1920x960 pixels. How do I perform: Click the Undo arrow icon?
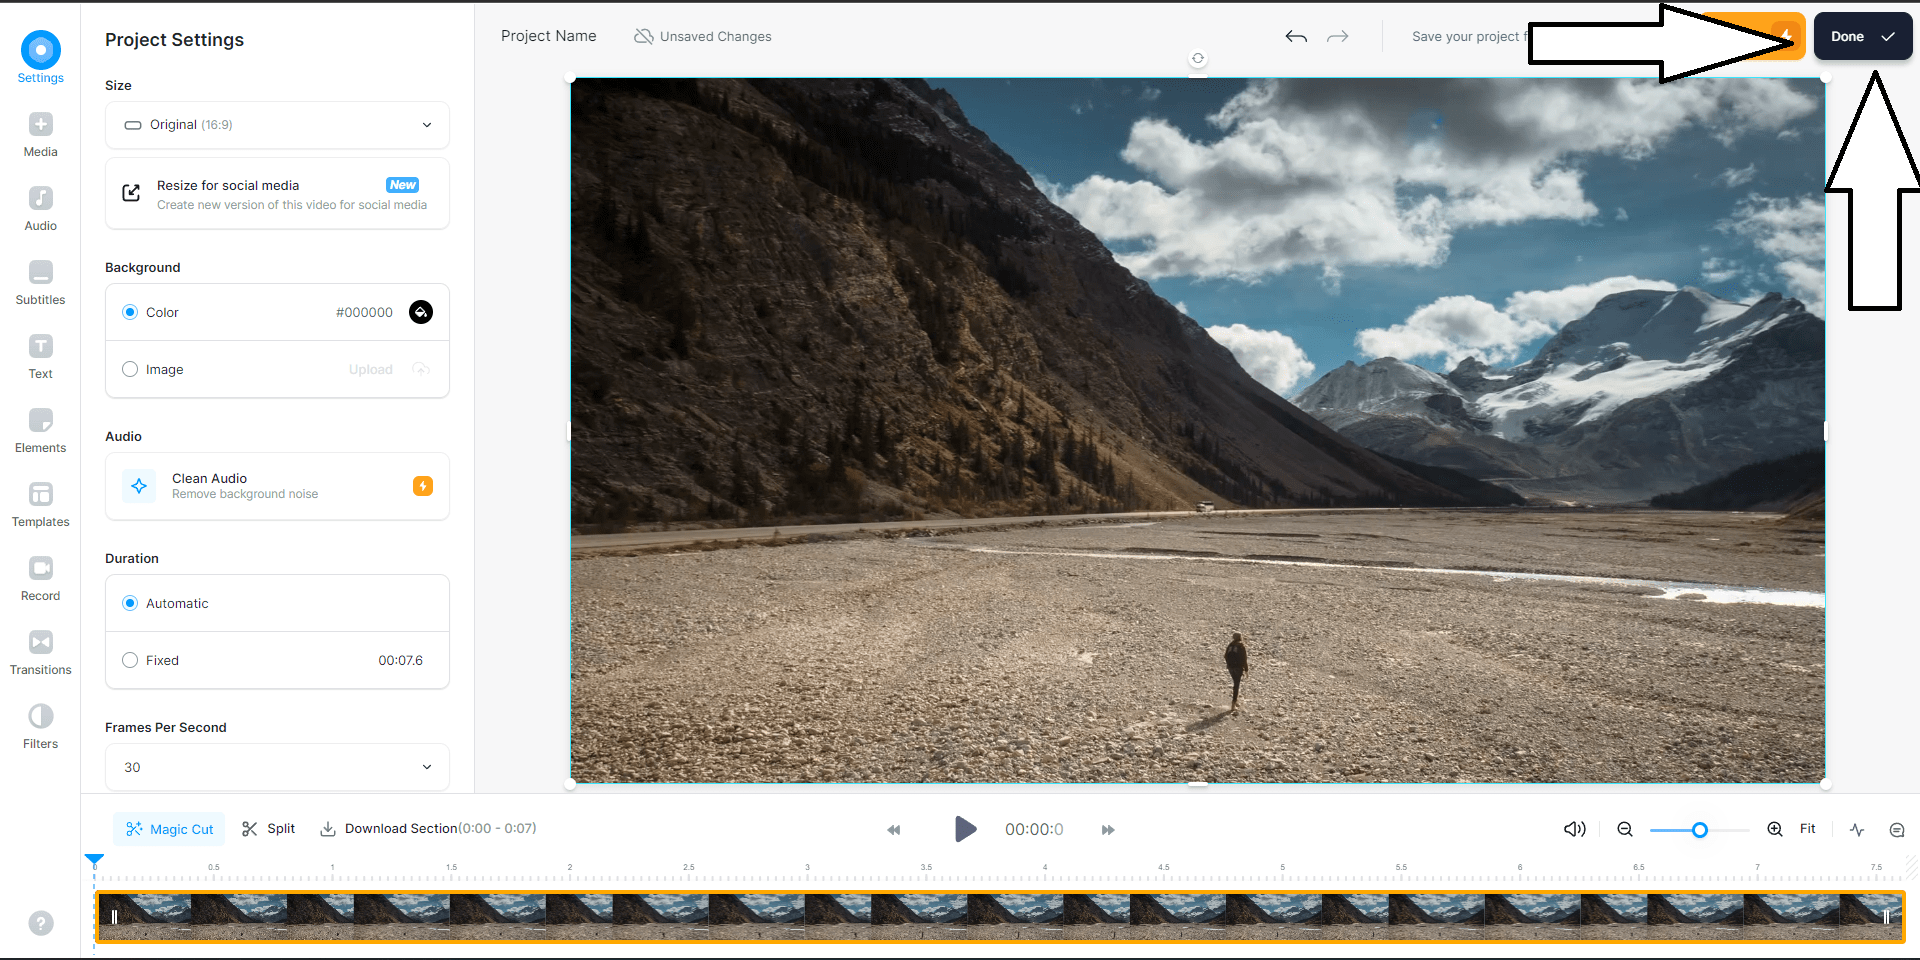point(1296,36)
